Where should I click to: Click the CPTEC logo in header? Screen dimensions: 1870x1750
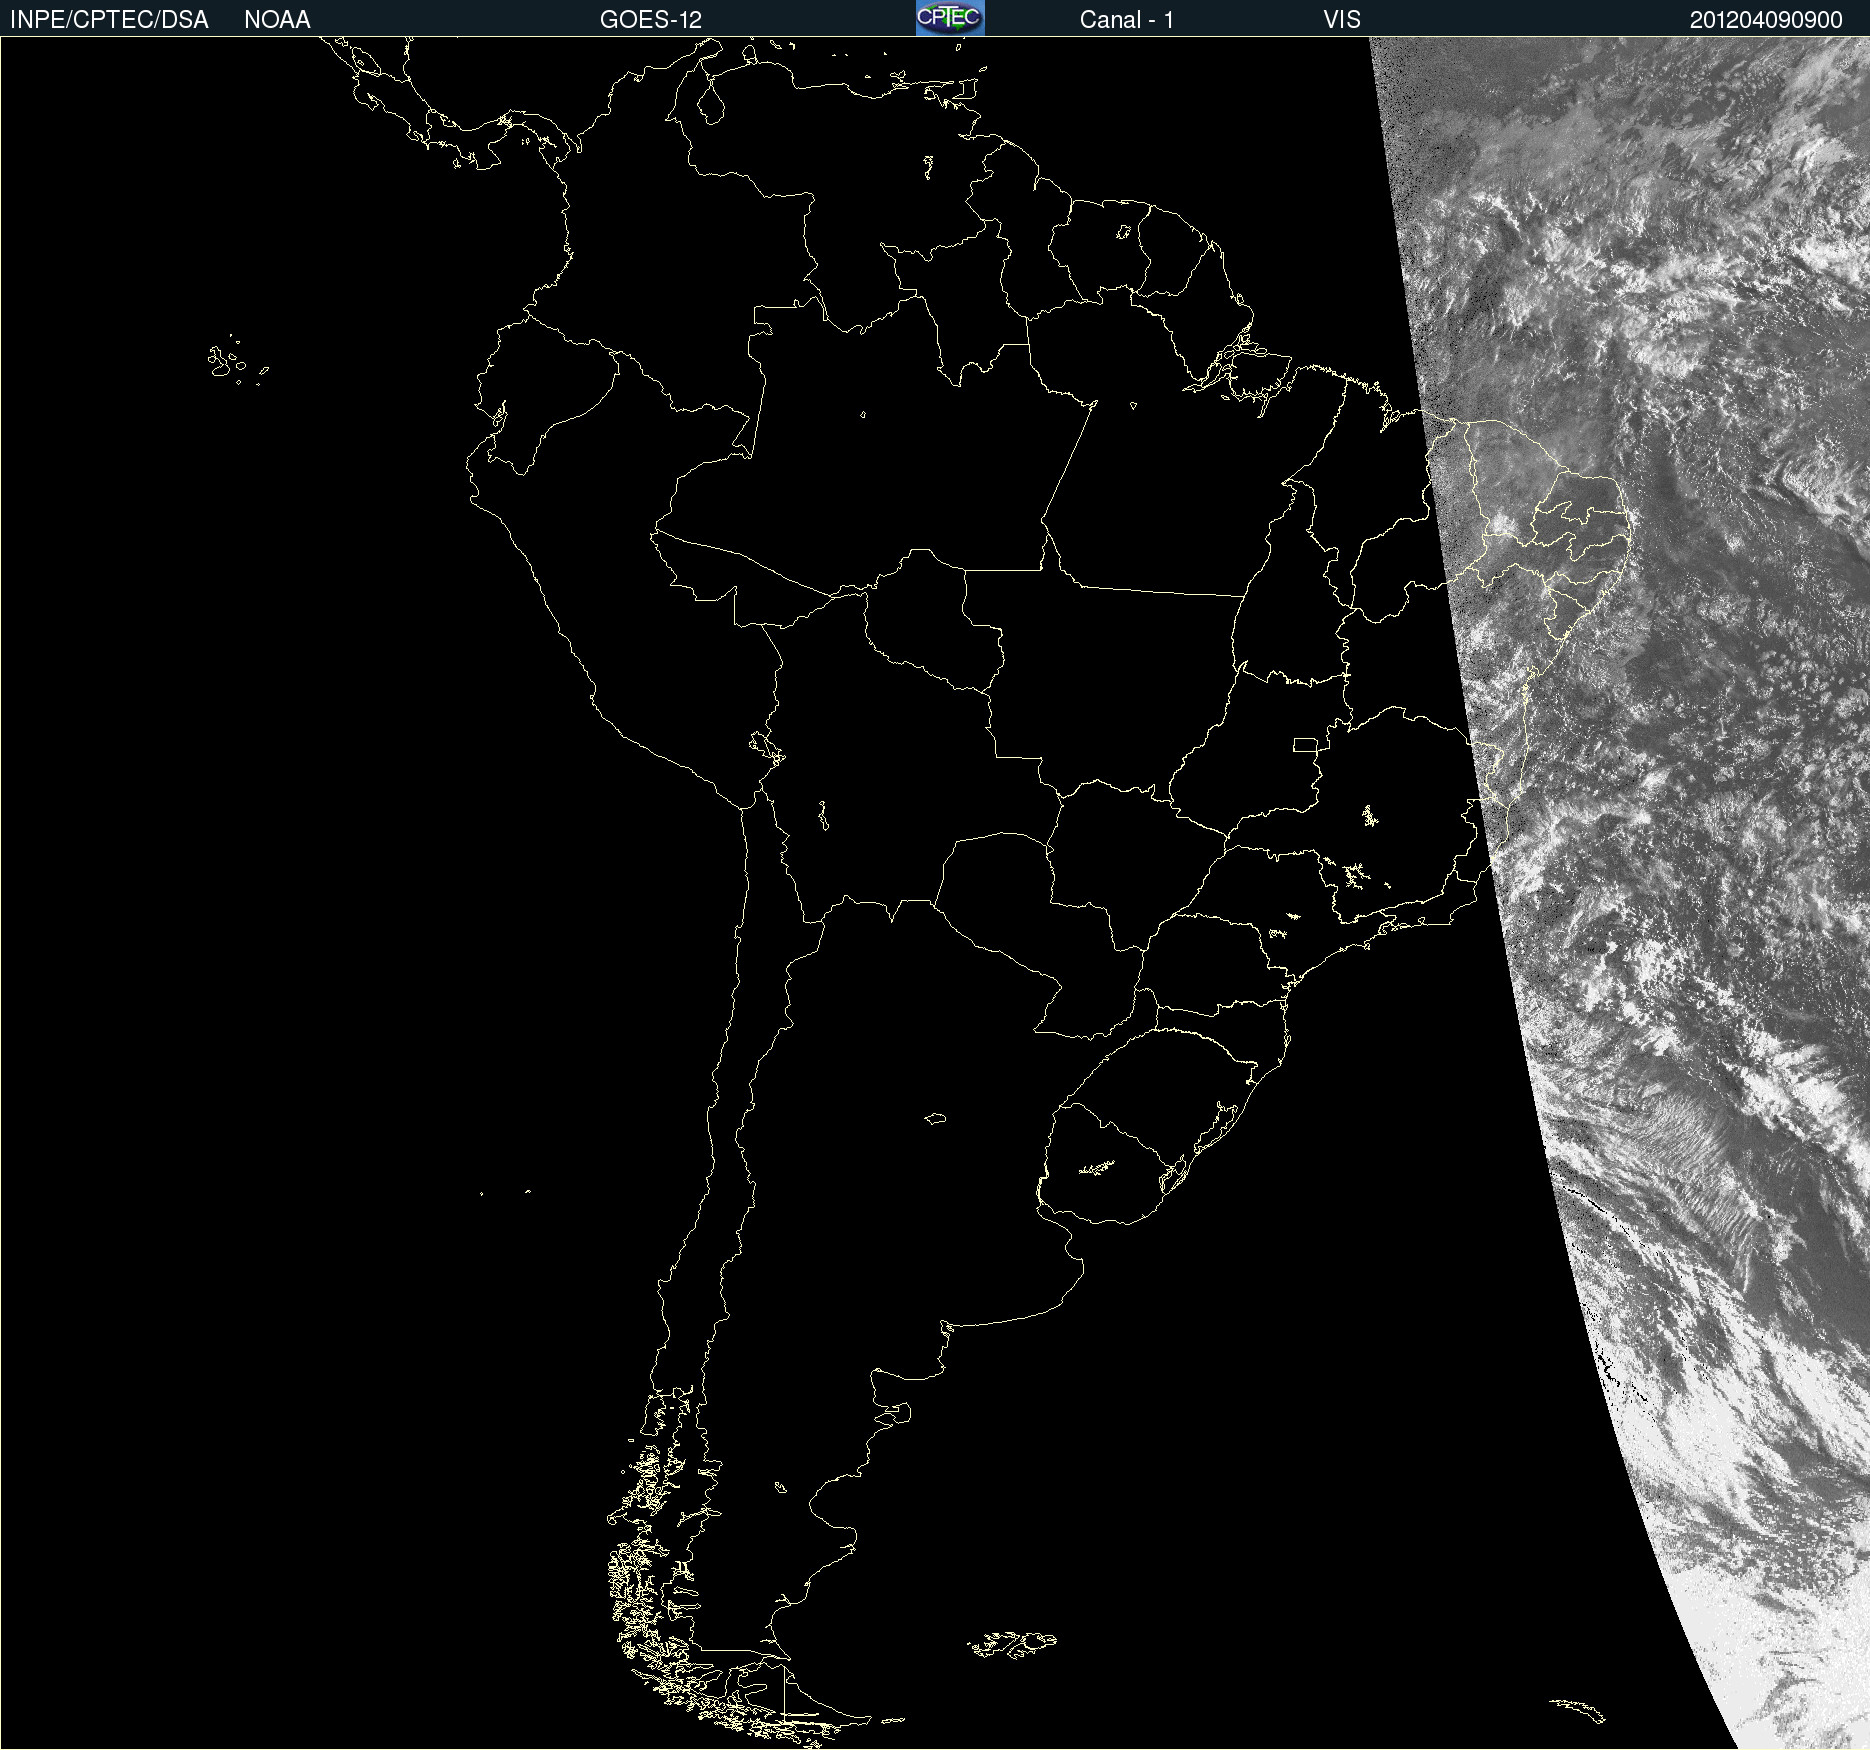pyautogui.click(x=950, y=18)
